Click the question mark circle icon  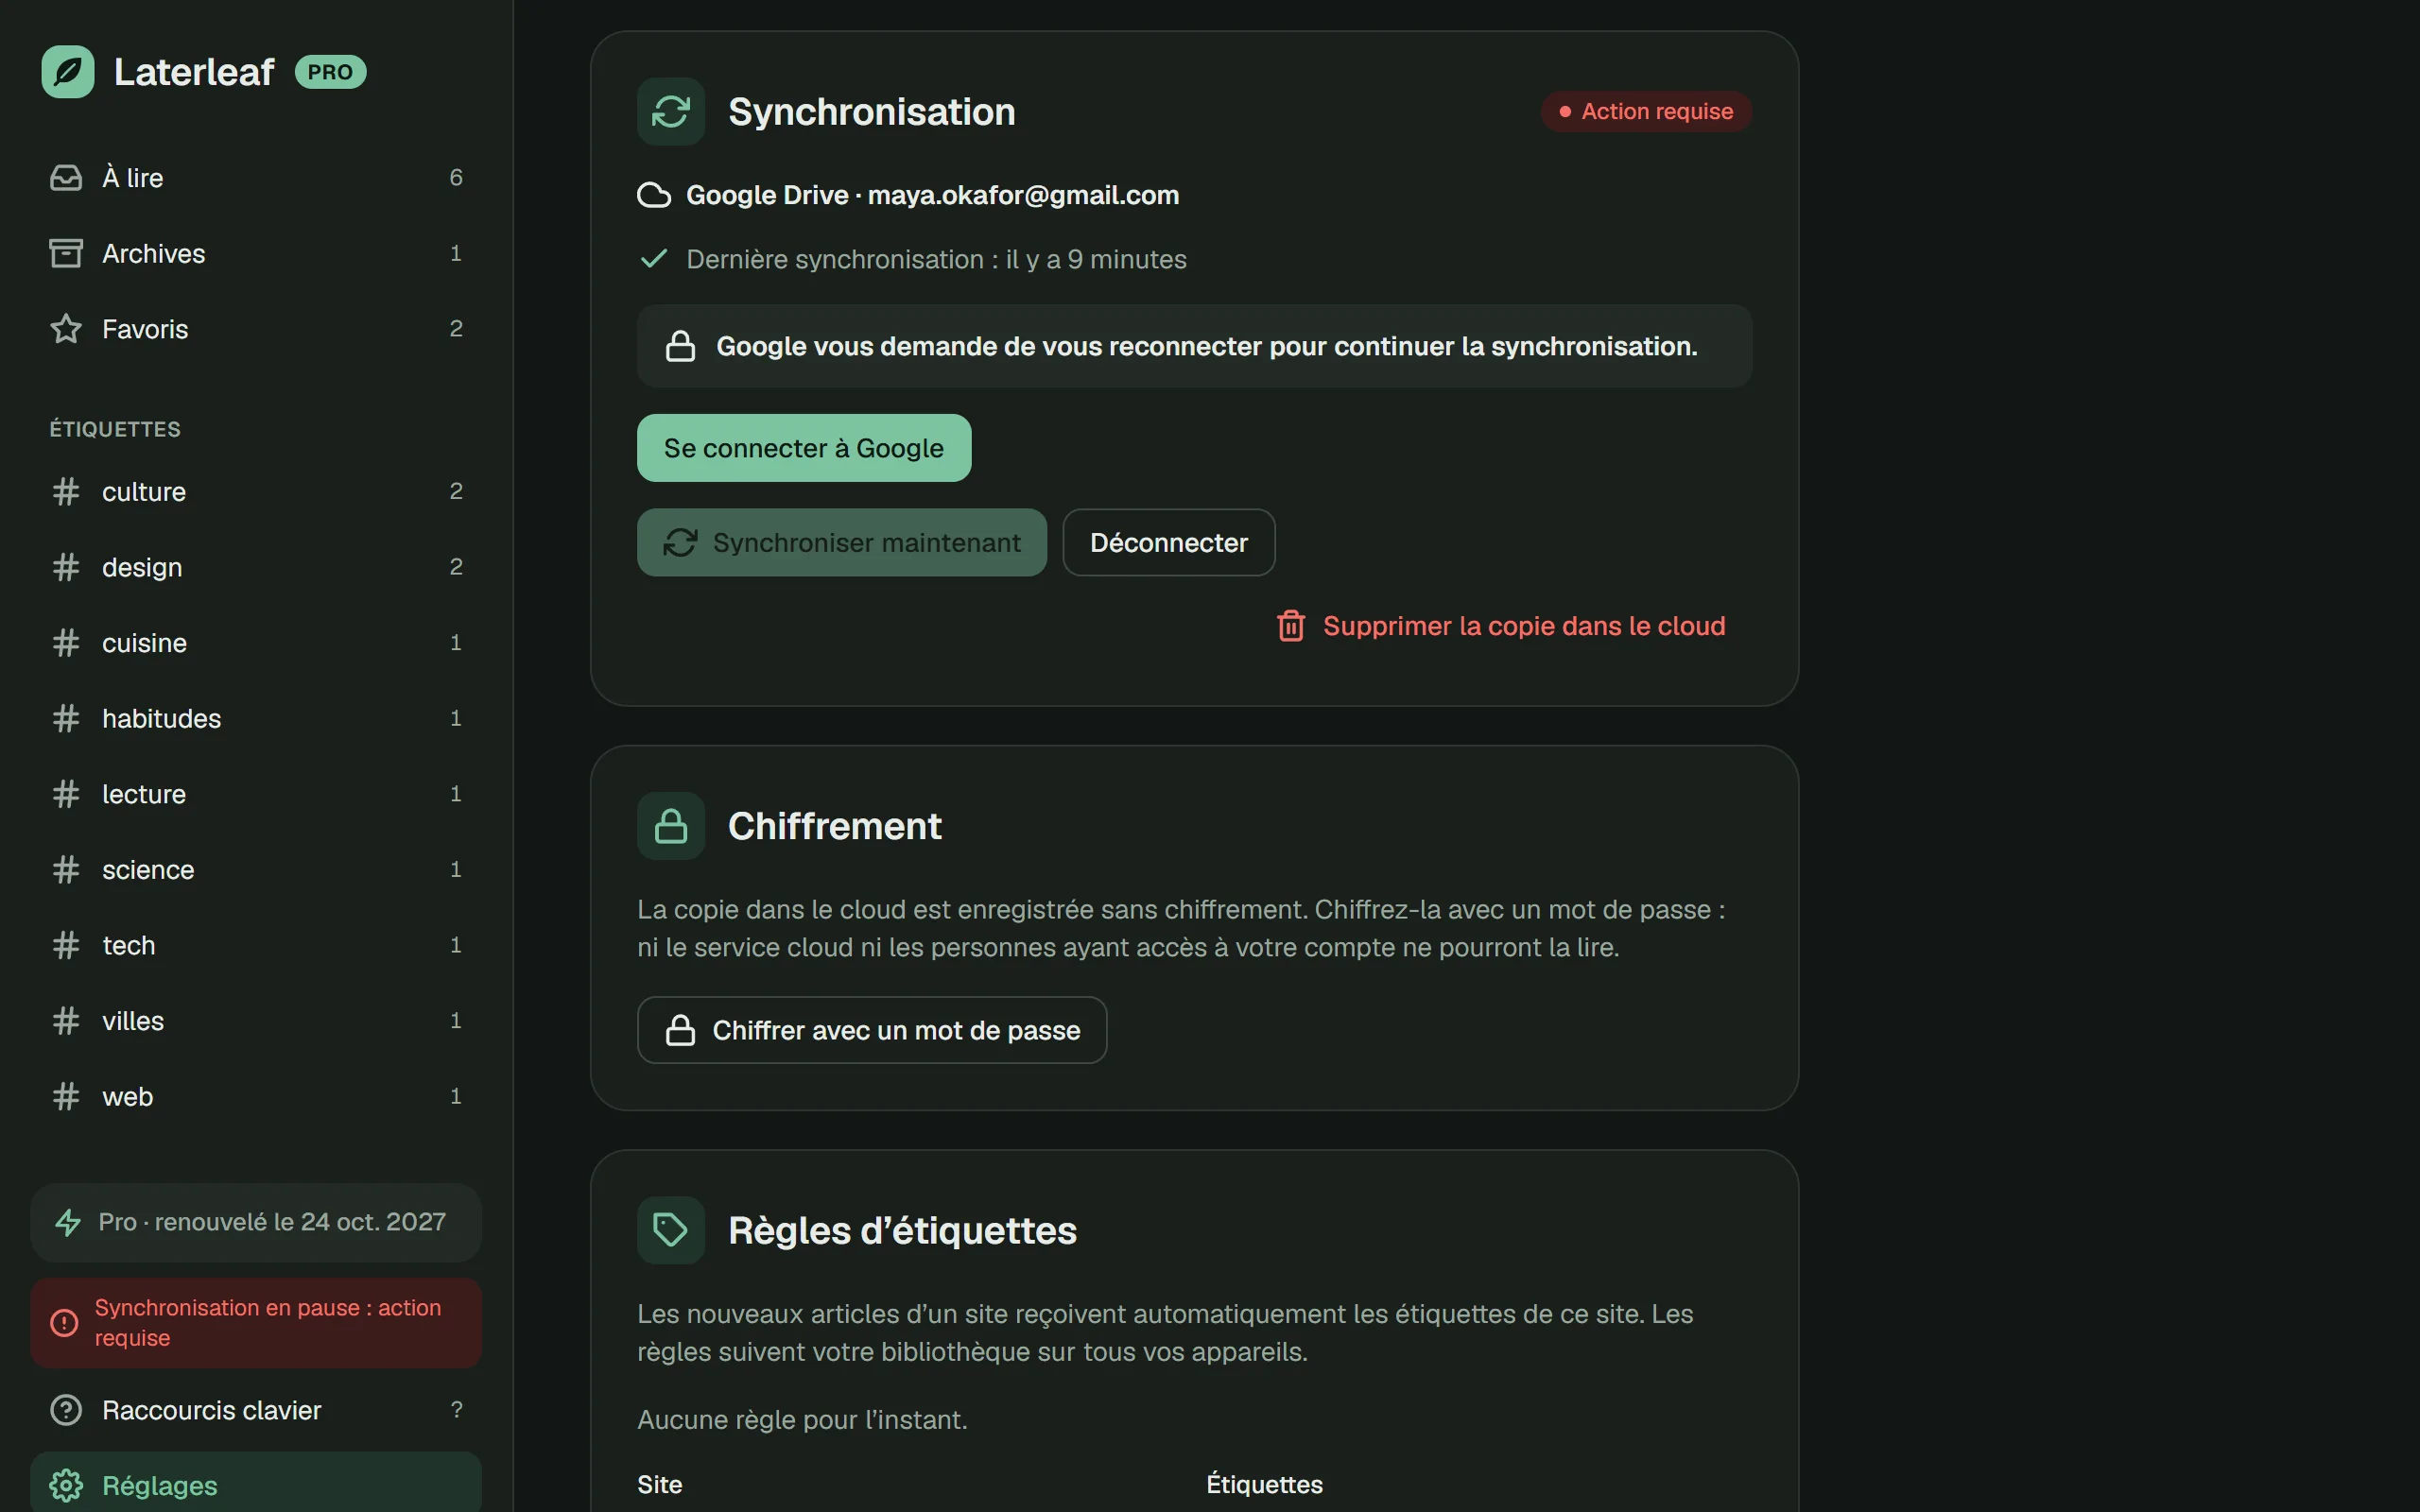pos(66,1410)
